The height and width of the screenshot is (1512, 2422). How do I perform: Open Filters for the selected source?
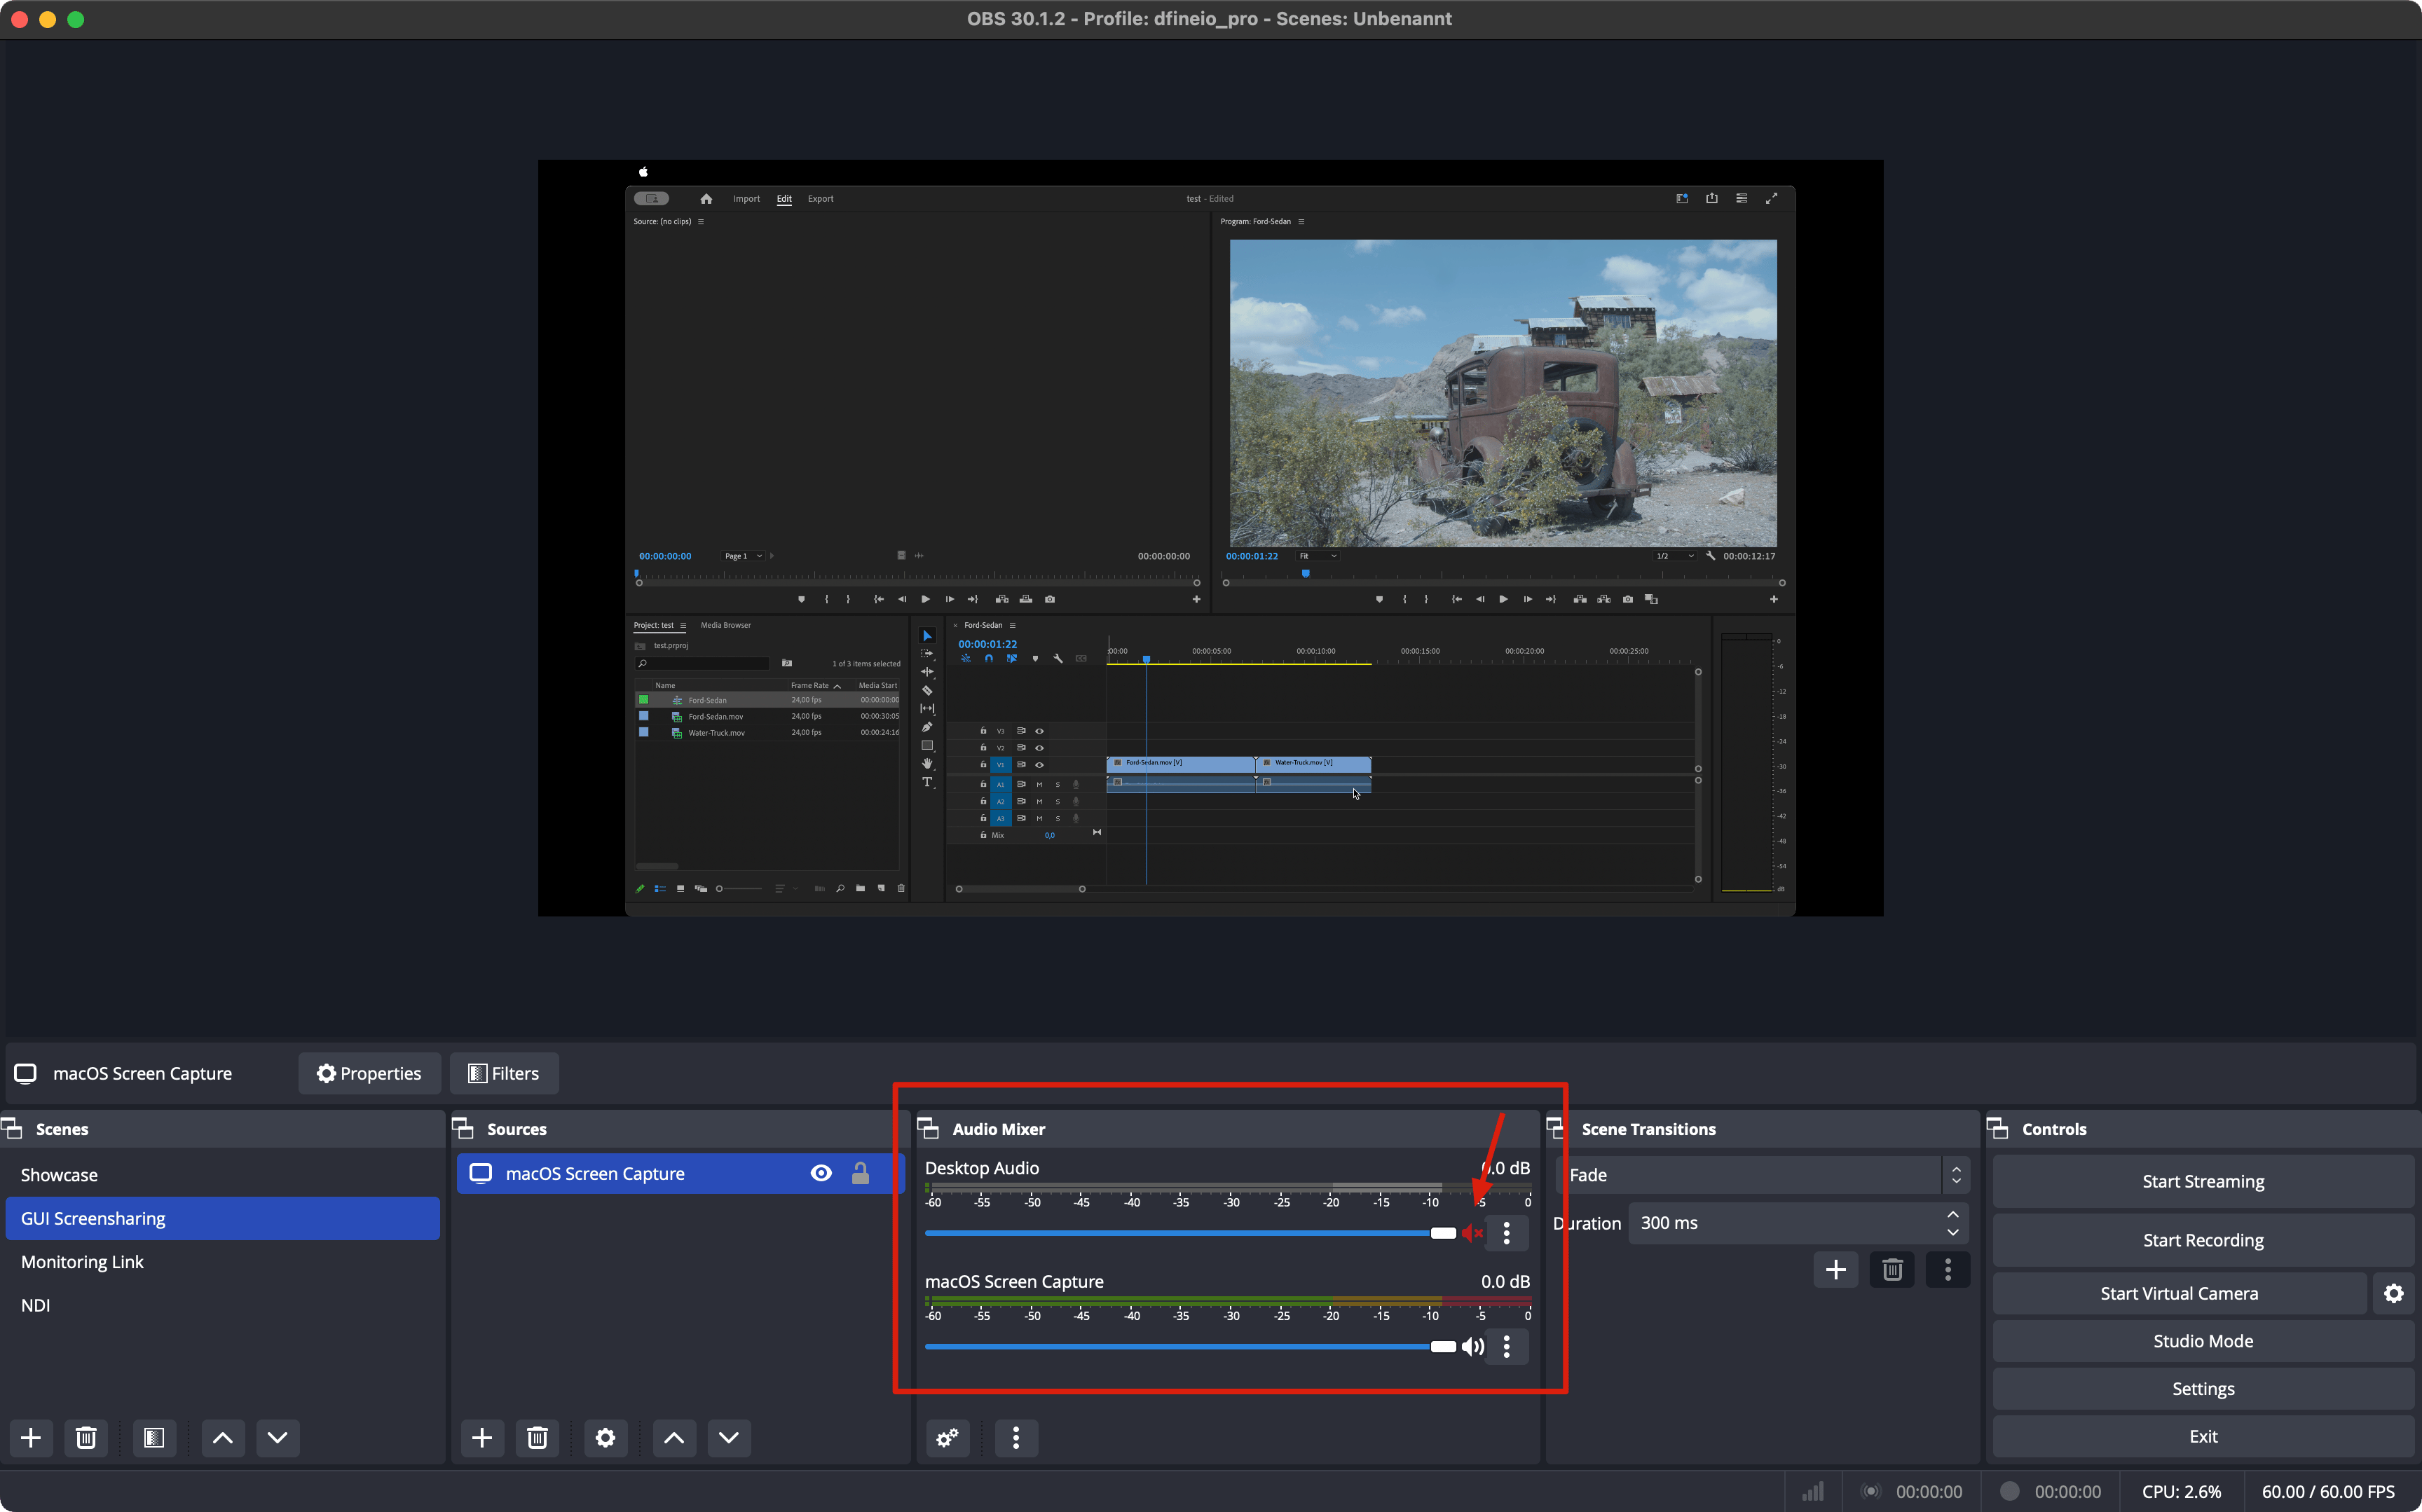504,1074
